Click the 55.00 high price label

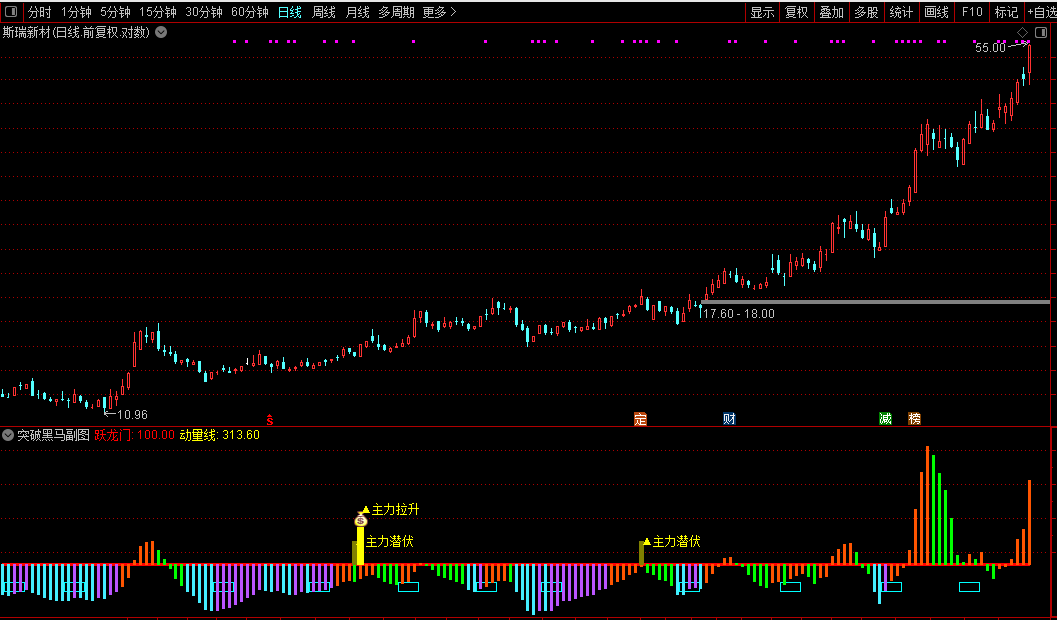pyautogui.click(x=990, y=48)
